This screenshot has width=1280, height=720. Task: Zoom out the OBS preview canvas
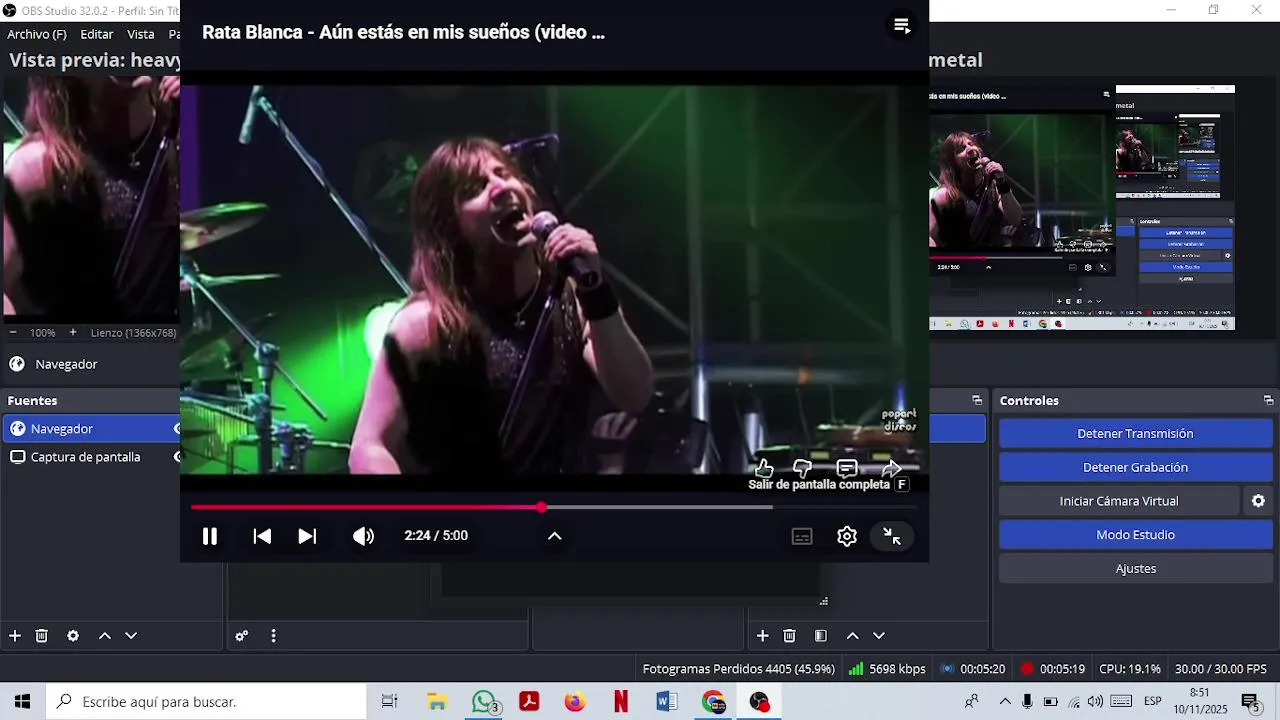pyautogui.click(x=13, y=332)
